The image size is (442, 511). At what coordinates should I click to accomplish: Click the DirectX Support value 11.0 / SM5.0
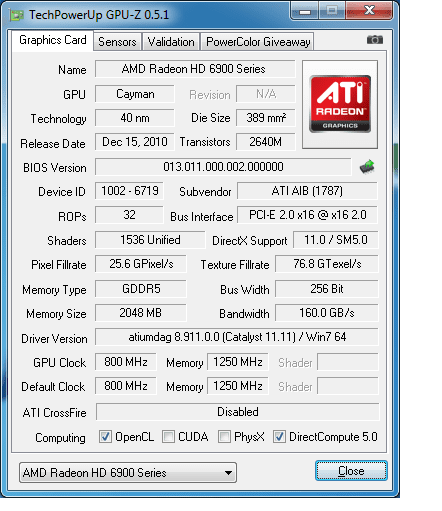click(336, 240)
